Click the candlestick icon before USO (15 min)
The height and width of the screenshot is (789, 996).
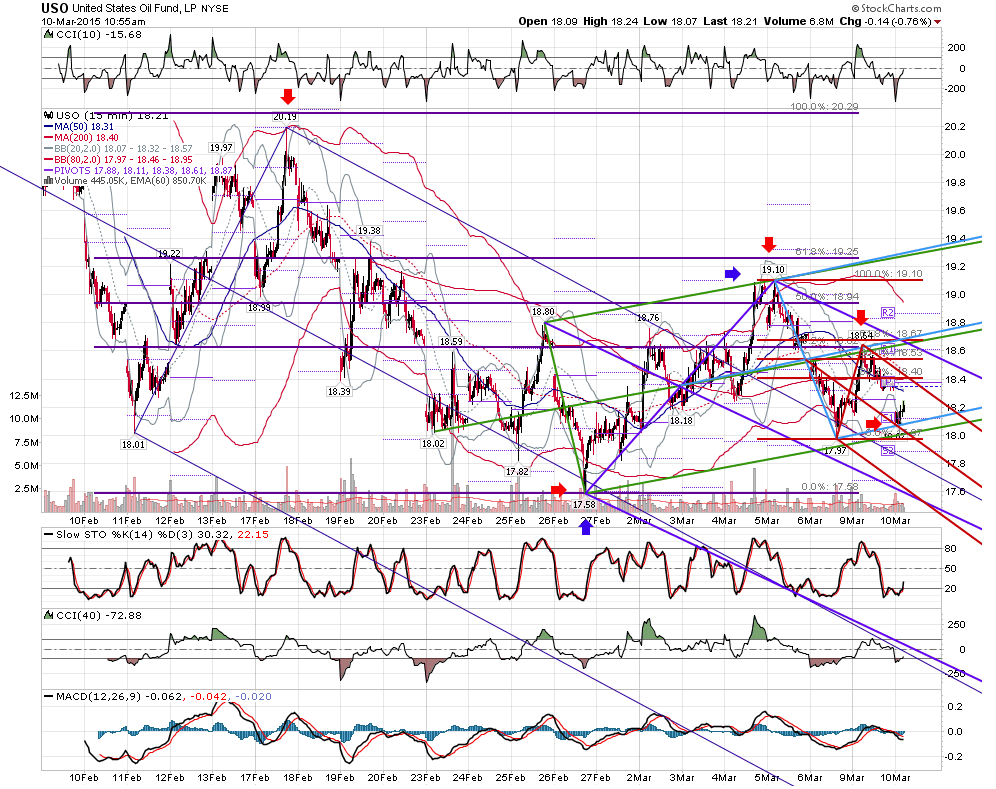tap(48, 115)
